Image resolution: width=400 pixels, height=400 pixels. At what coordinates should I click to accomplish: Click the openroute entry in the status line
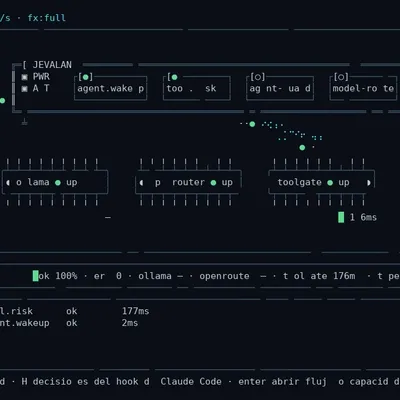tap(224, 276)
